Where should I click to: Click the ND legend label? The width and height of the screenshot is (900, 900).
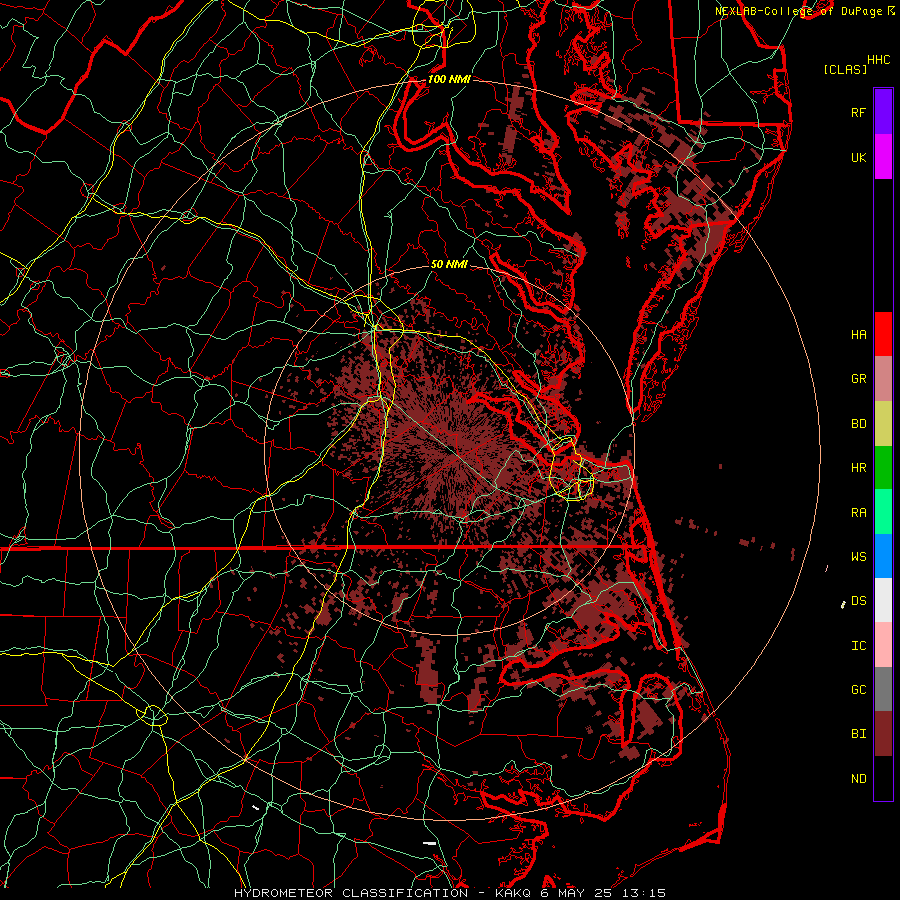pos(859,778)
